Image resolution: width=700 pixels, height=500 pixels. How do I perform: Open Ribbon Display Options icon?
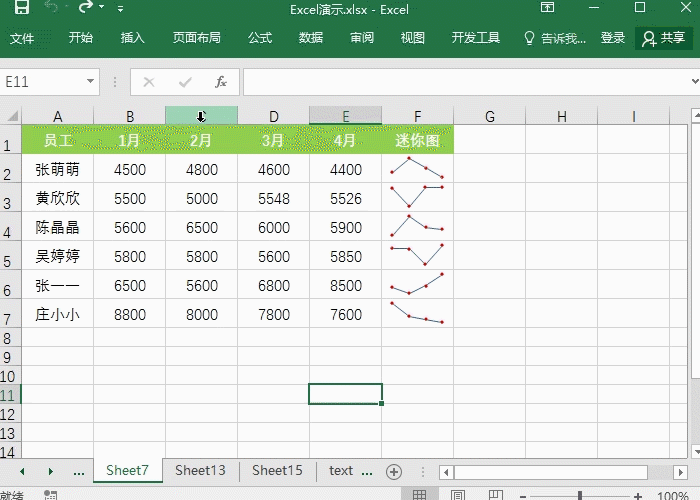(x=547, y=7)
